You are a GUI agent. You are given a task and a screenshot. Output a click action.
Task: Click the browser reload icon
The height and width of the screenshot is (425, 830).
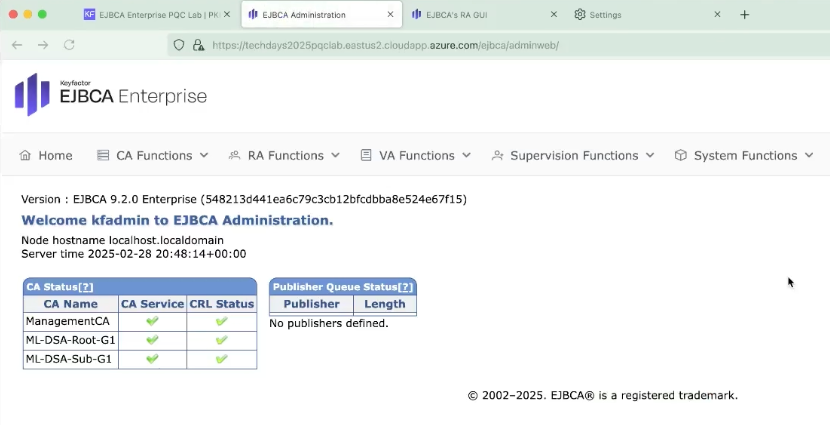coord(69,45)
